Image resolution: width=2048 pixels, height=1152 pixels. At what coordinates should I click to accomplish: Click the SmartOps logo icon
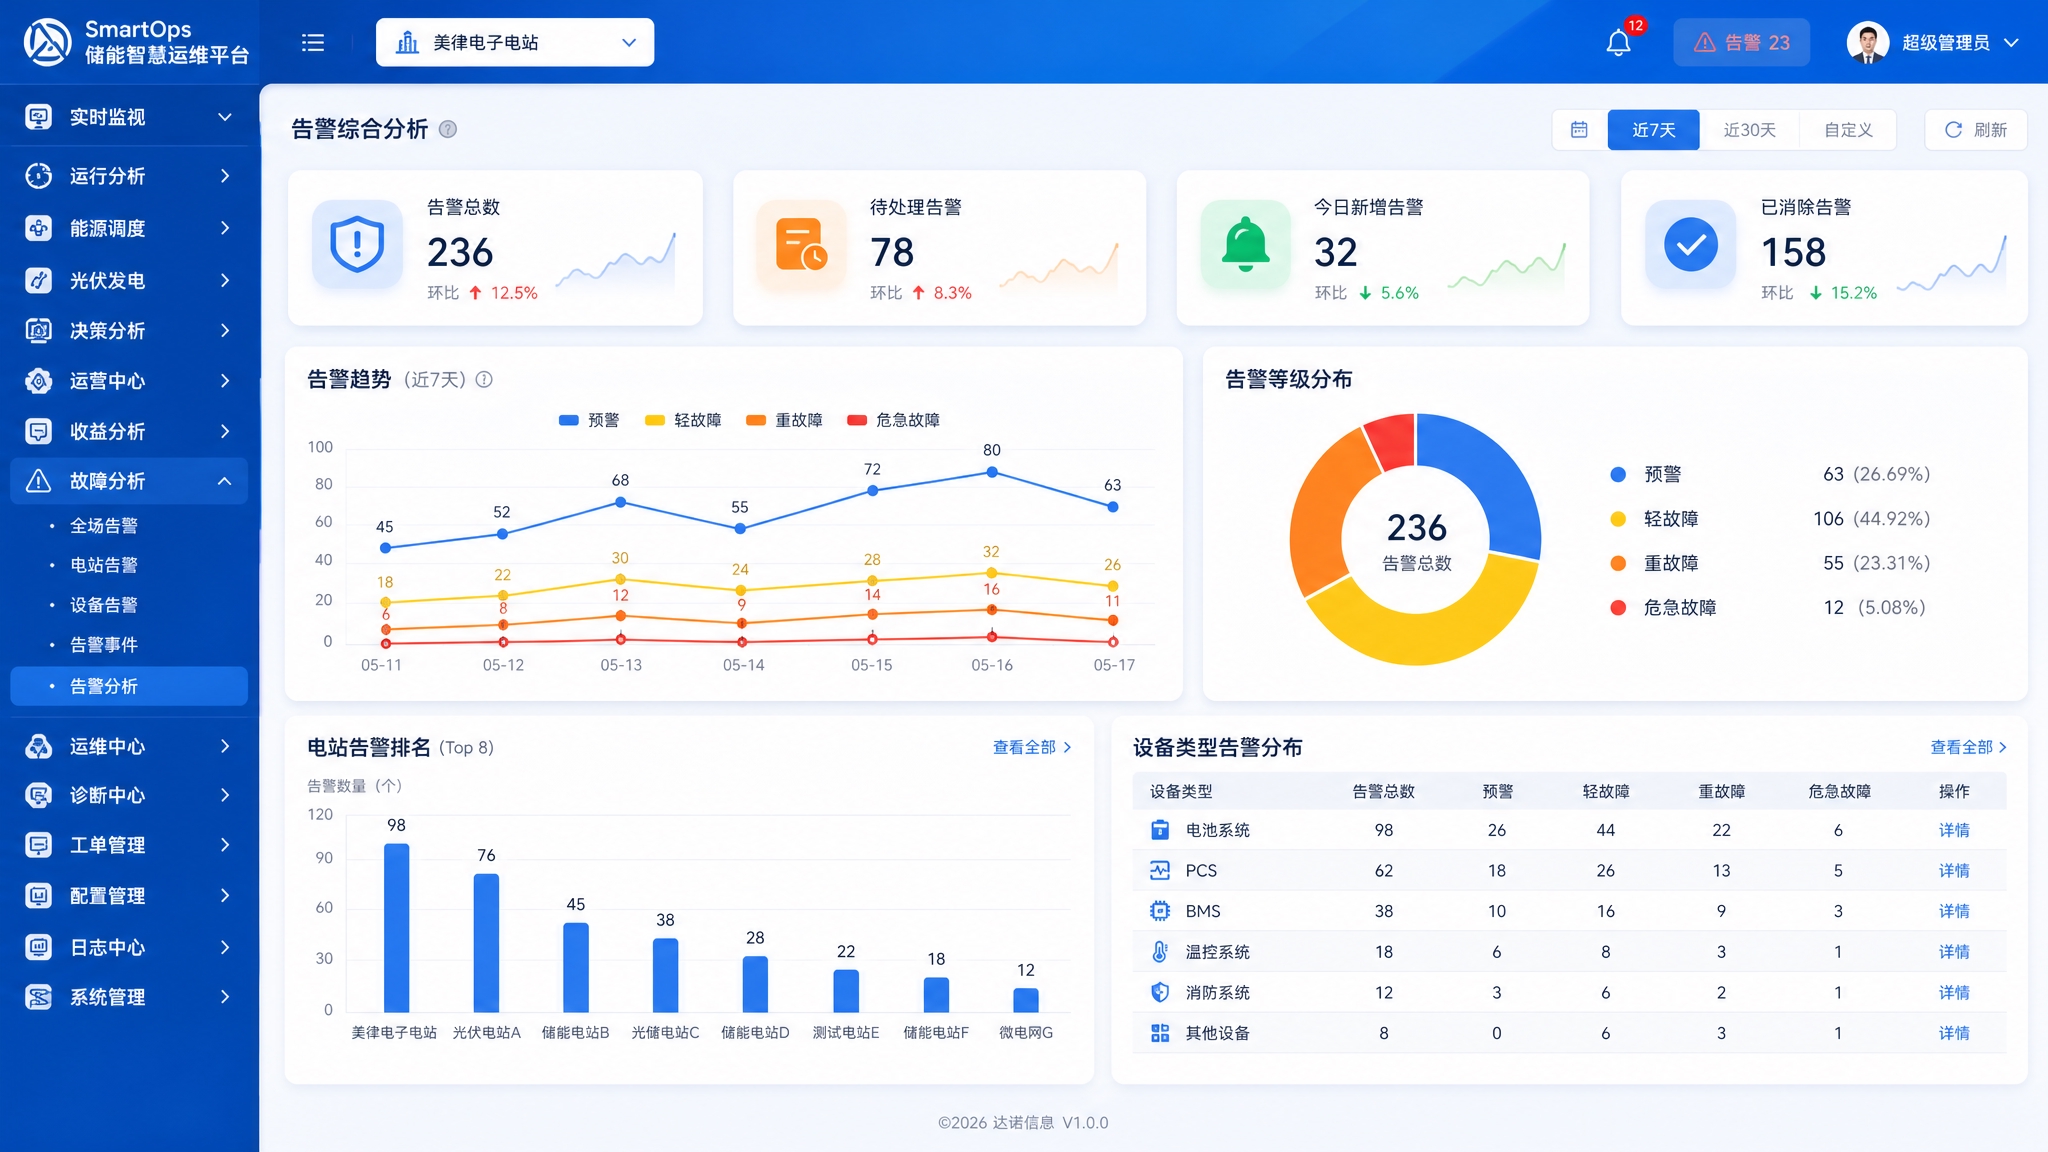click(x=47, y=42)
